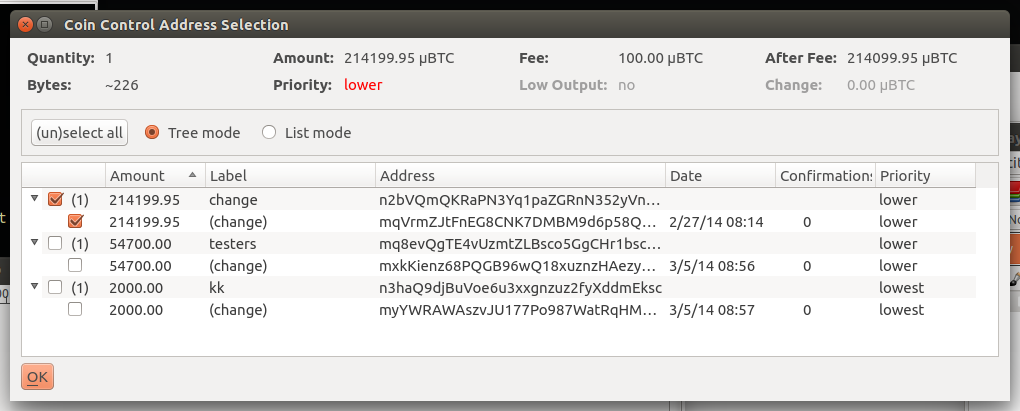The height and width of the screenshot is (411, 1020).
Task: Collapse the change address tree group
Action: click(x=34, y=198)
